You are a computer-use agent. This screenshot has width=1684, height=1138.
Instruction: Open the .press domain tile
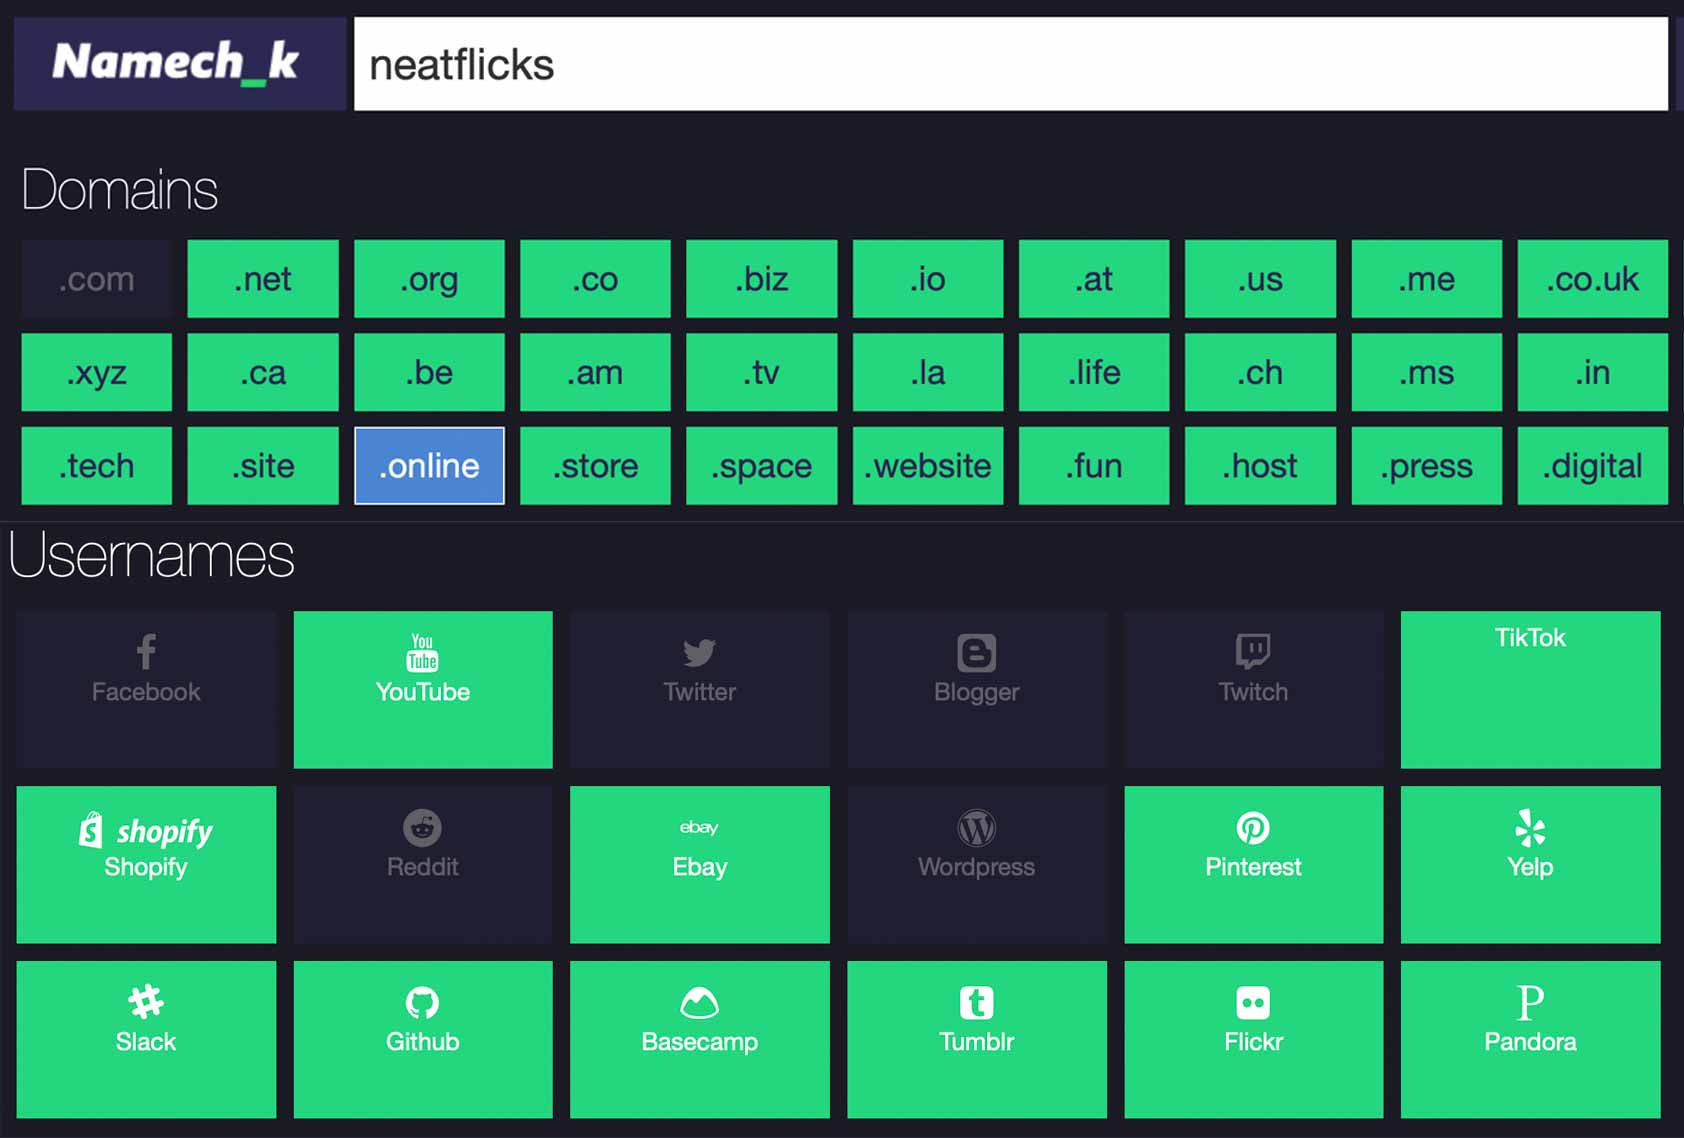tap(1427, 466)
